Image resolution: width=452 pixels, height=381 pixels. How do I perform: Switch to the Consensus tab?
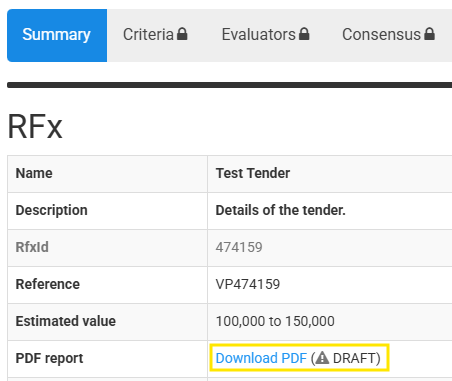(x=388, y=35)
